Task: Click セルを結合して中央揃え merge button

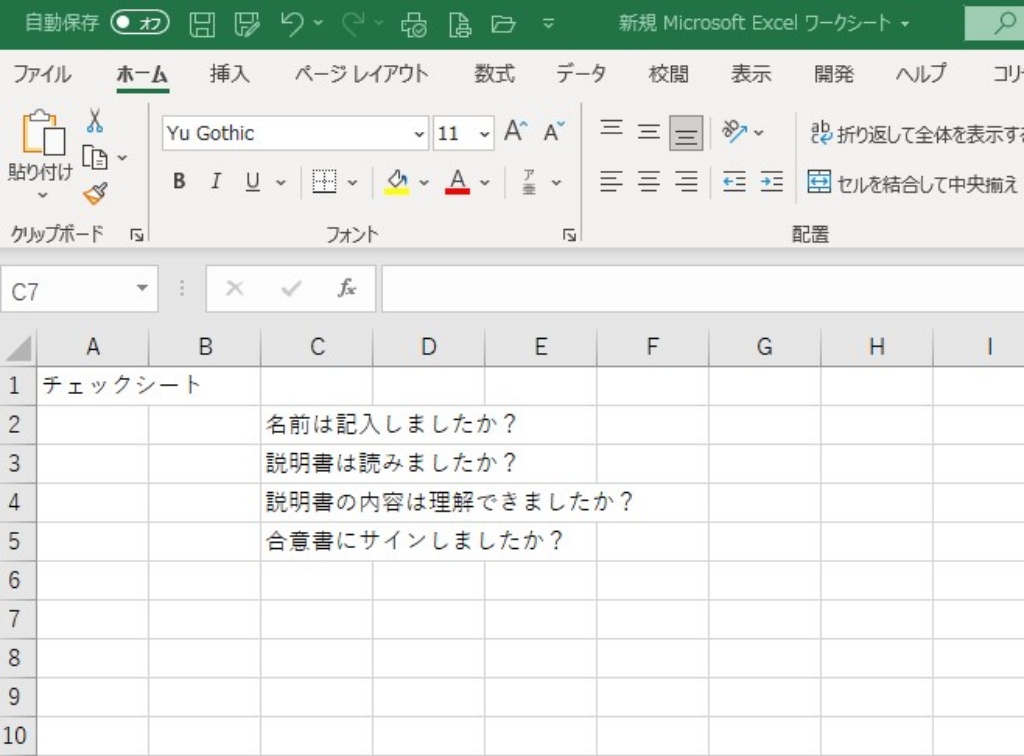Action: 912,183
